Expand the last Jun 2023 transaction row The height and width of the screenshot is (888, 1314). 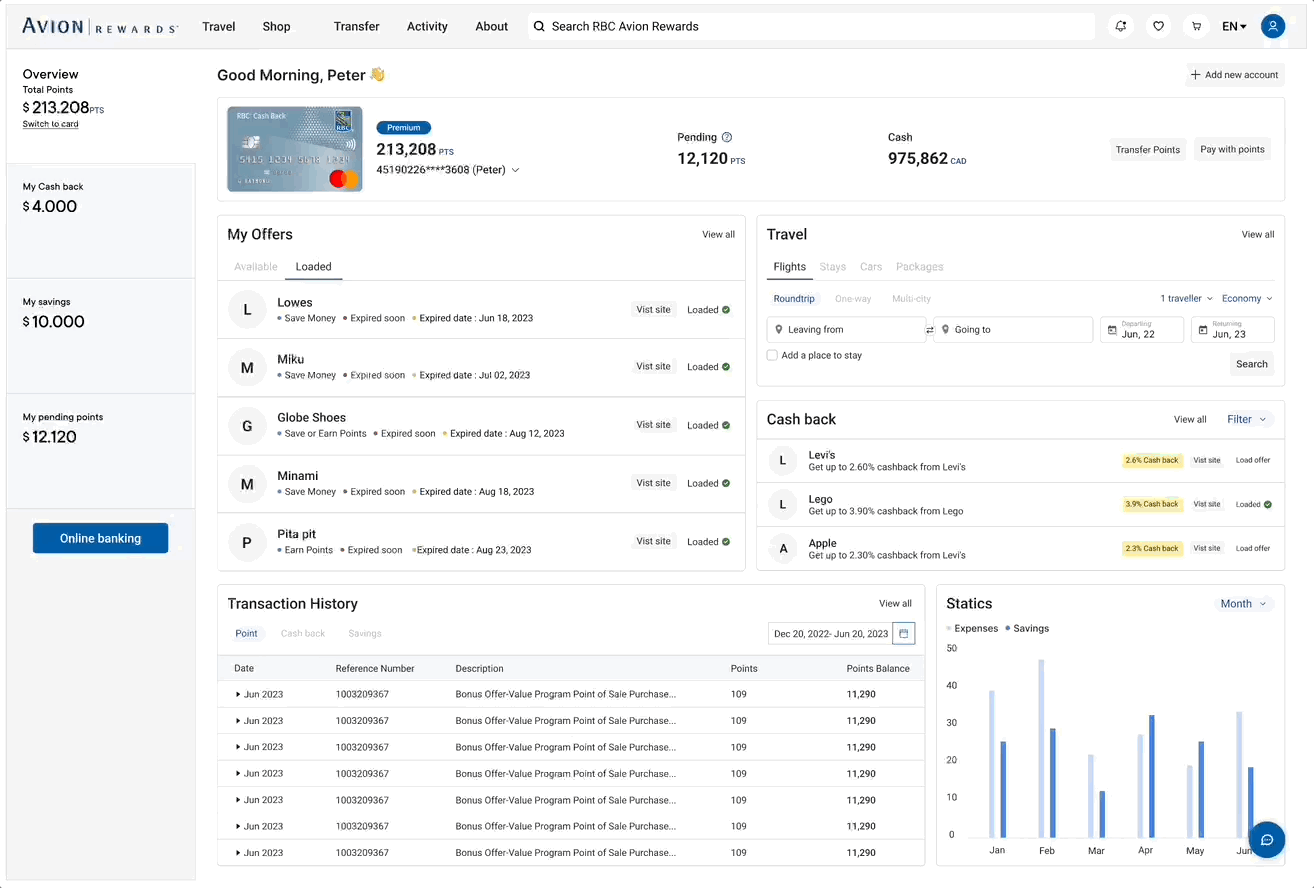[x=238, y=853]
